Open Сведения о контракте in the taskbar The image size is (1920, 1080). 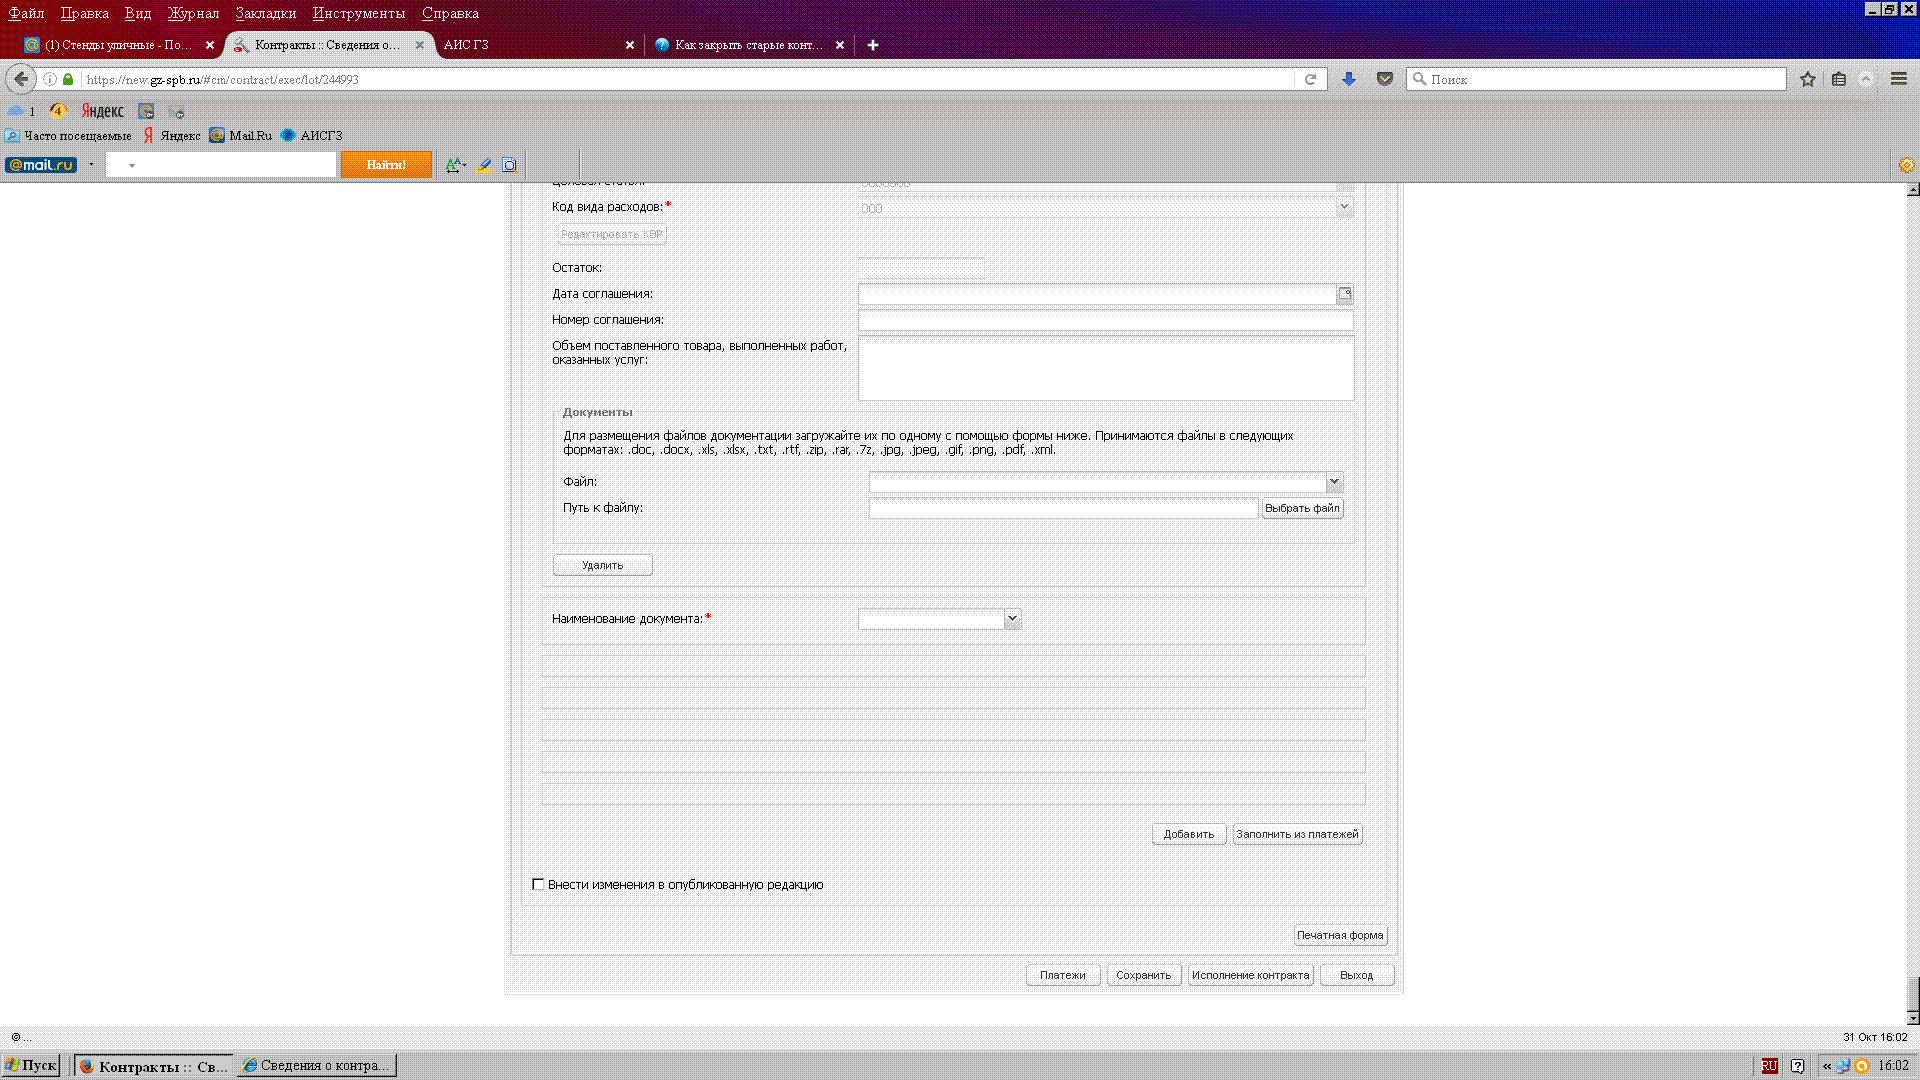coord(317,1066)
